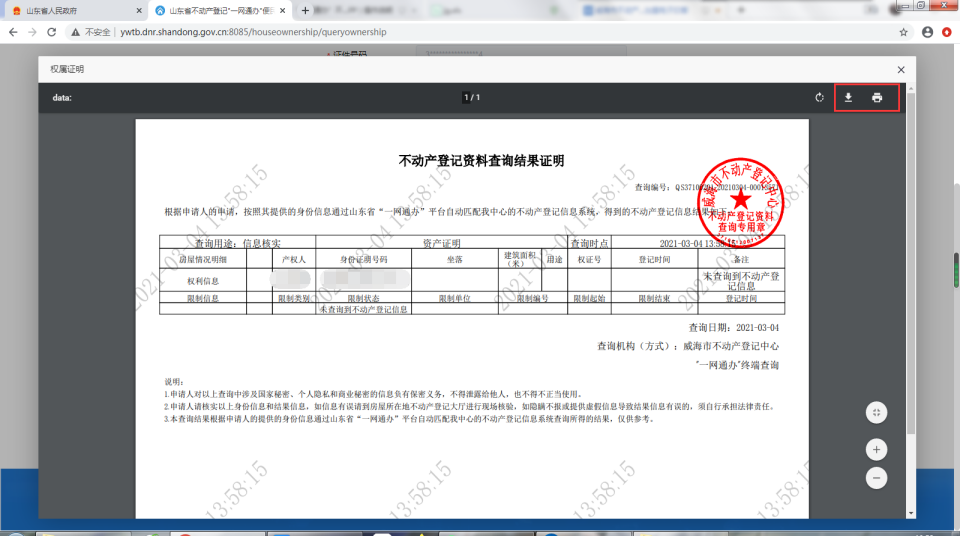
Task: Bookmark this page with the star icon
Action: click(x=904, y=32)
